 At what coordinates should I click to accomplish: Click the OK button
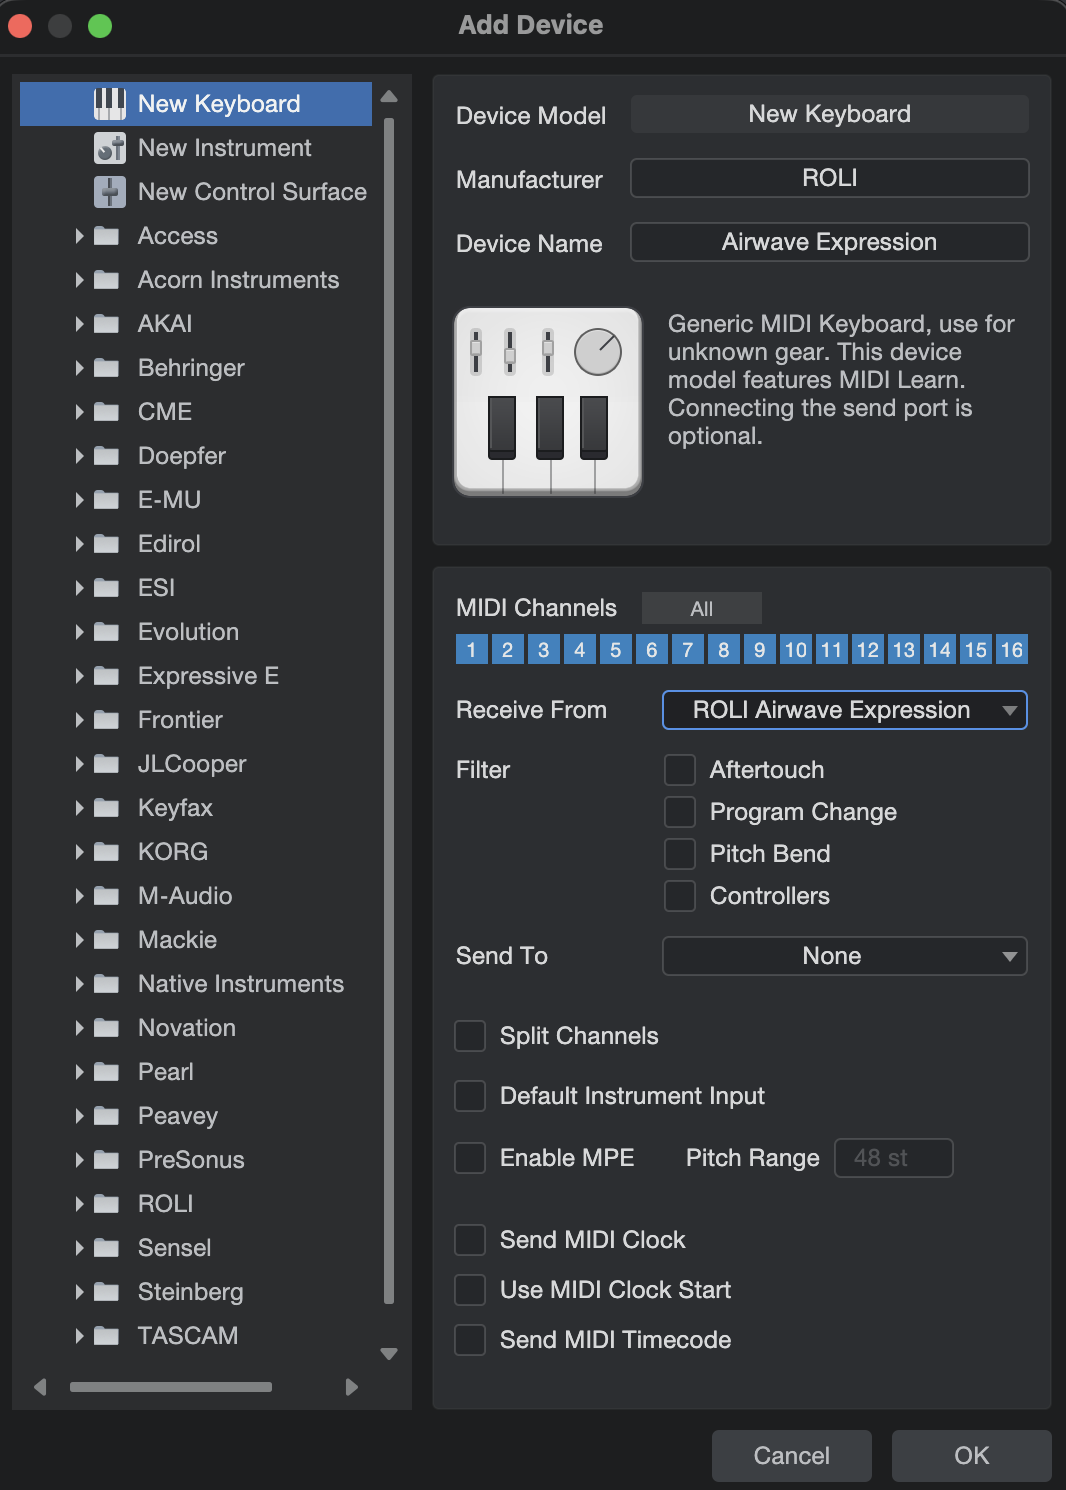pyautogui.click(x=972, y=1456)
